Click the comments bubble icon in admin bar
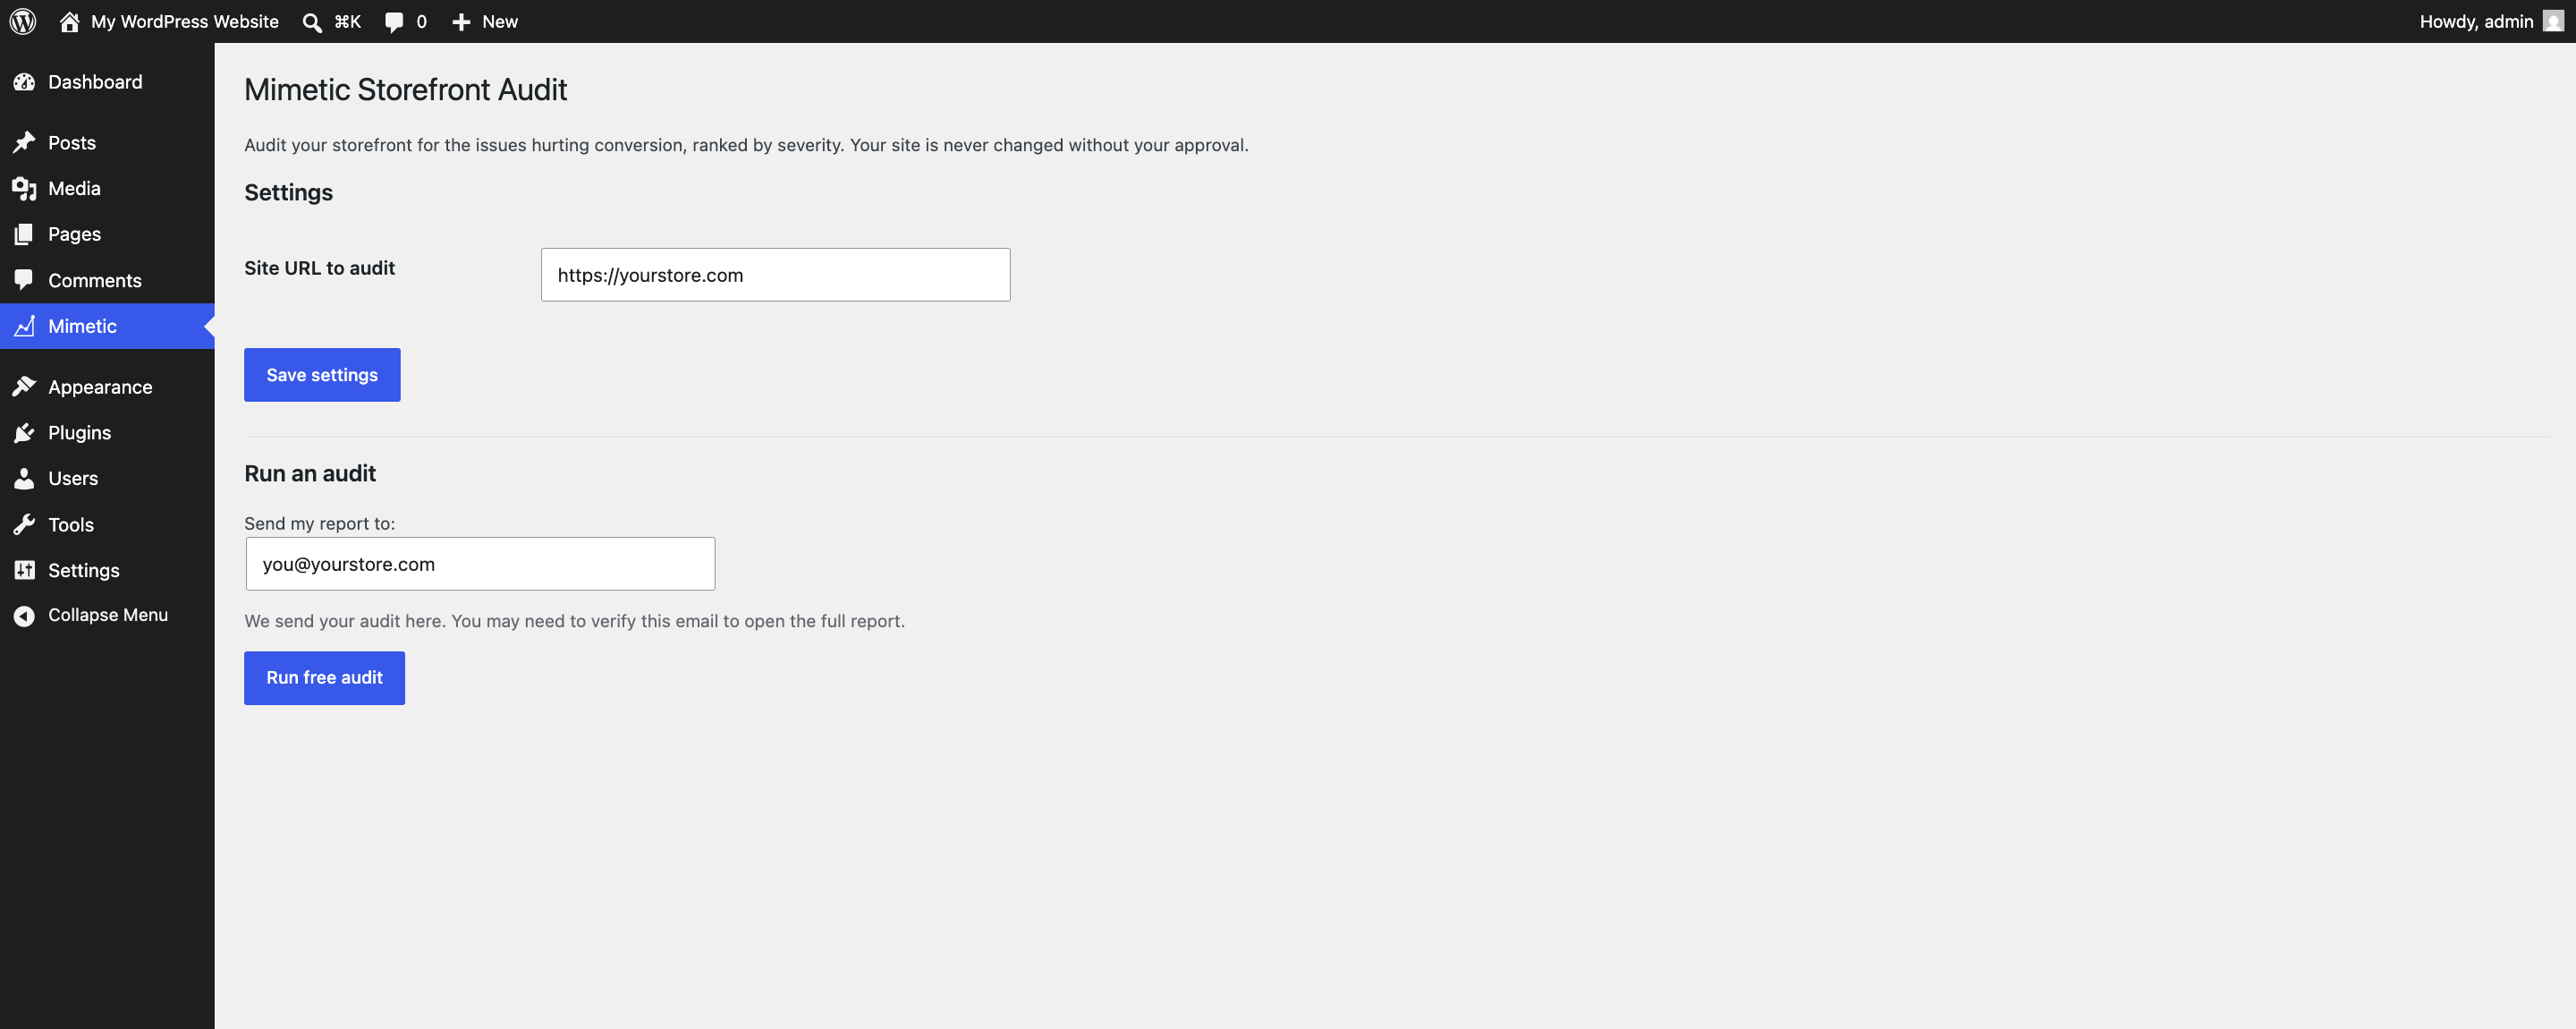The width and height of the screenshot is (2576, 1029). point(394,22)
